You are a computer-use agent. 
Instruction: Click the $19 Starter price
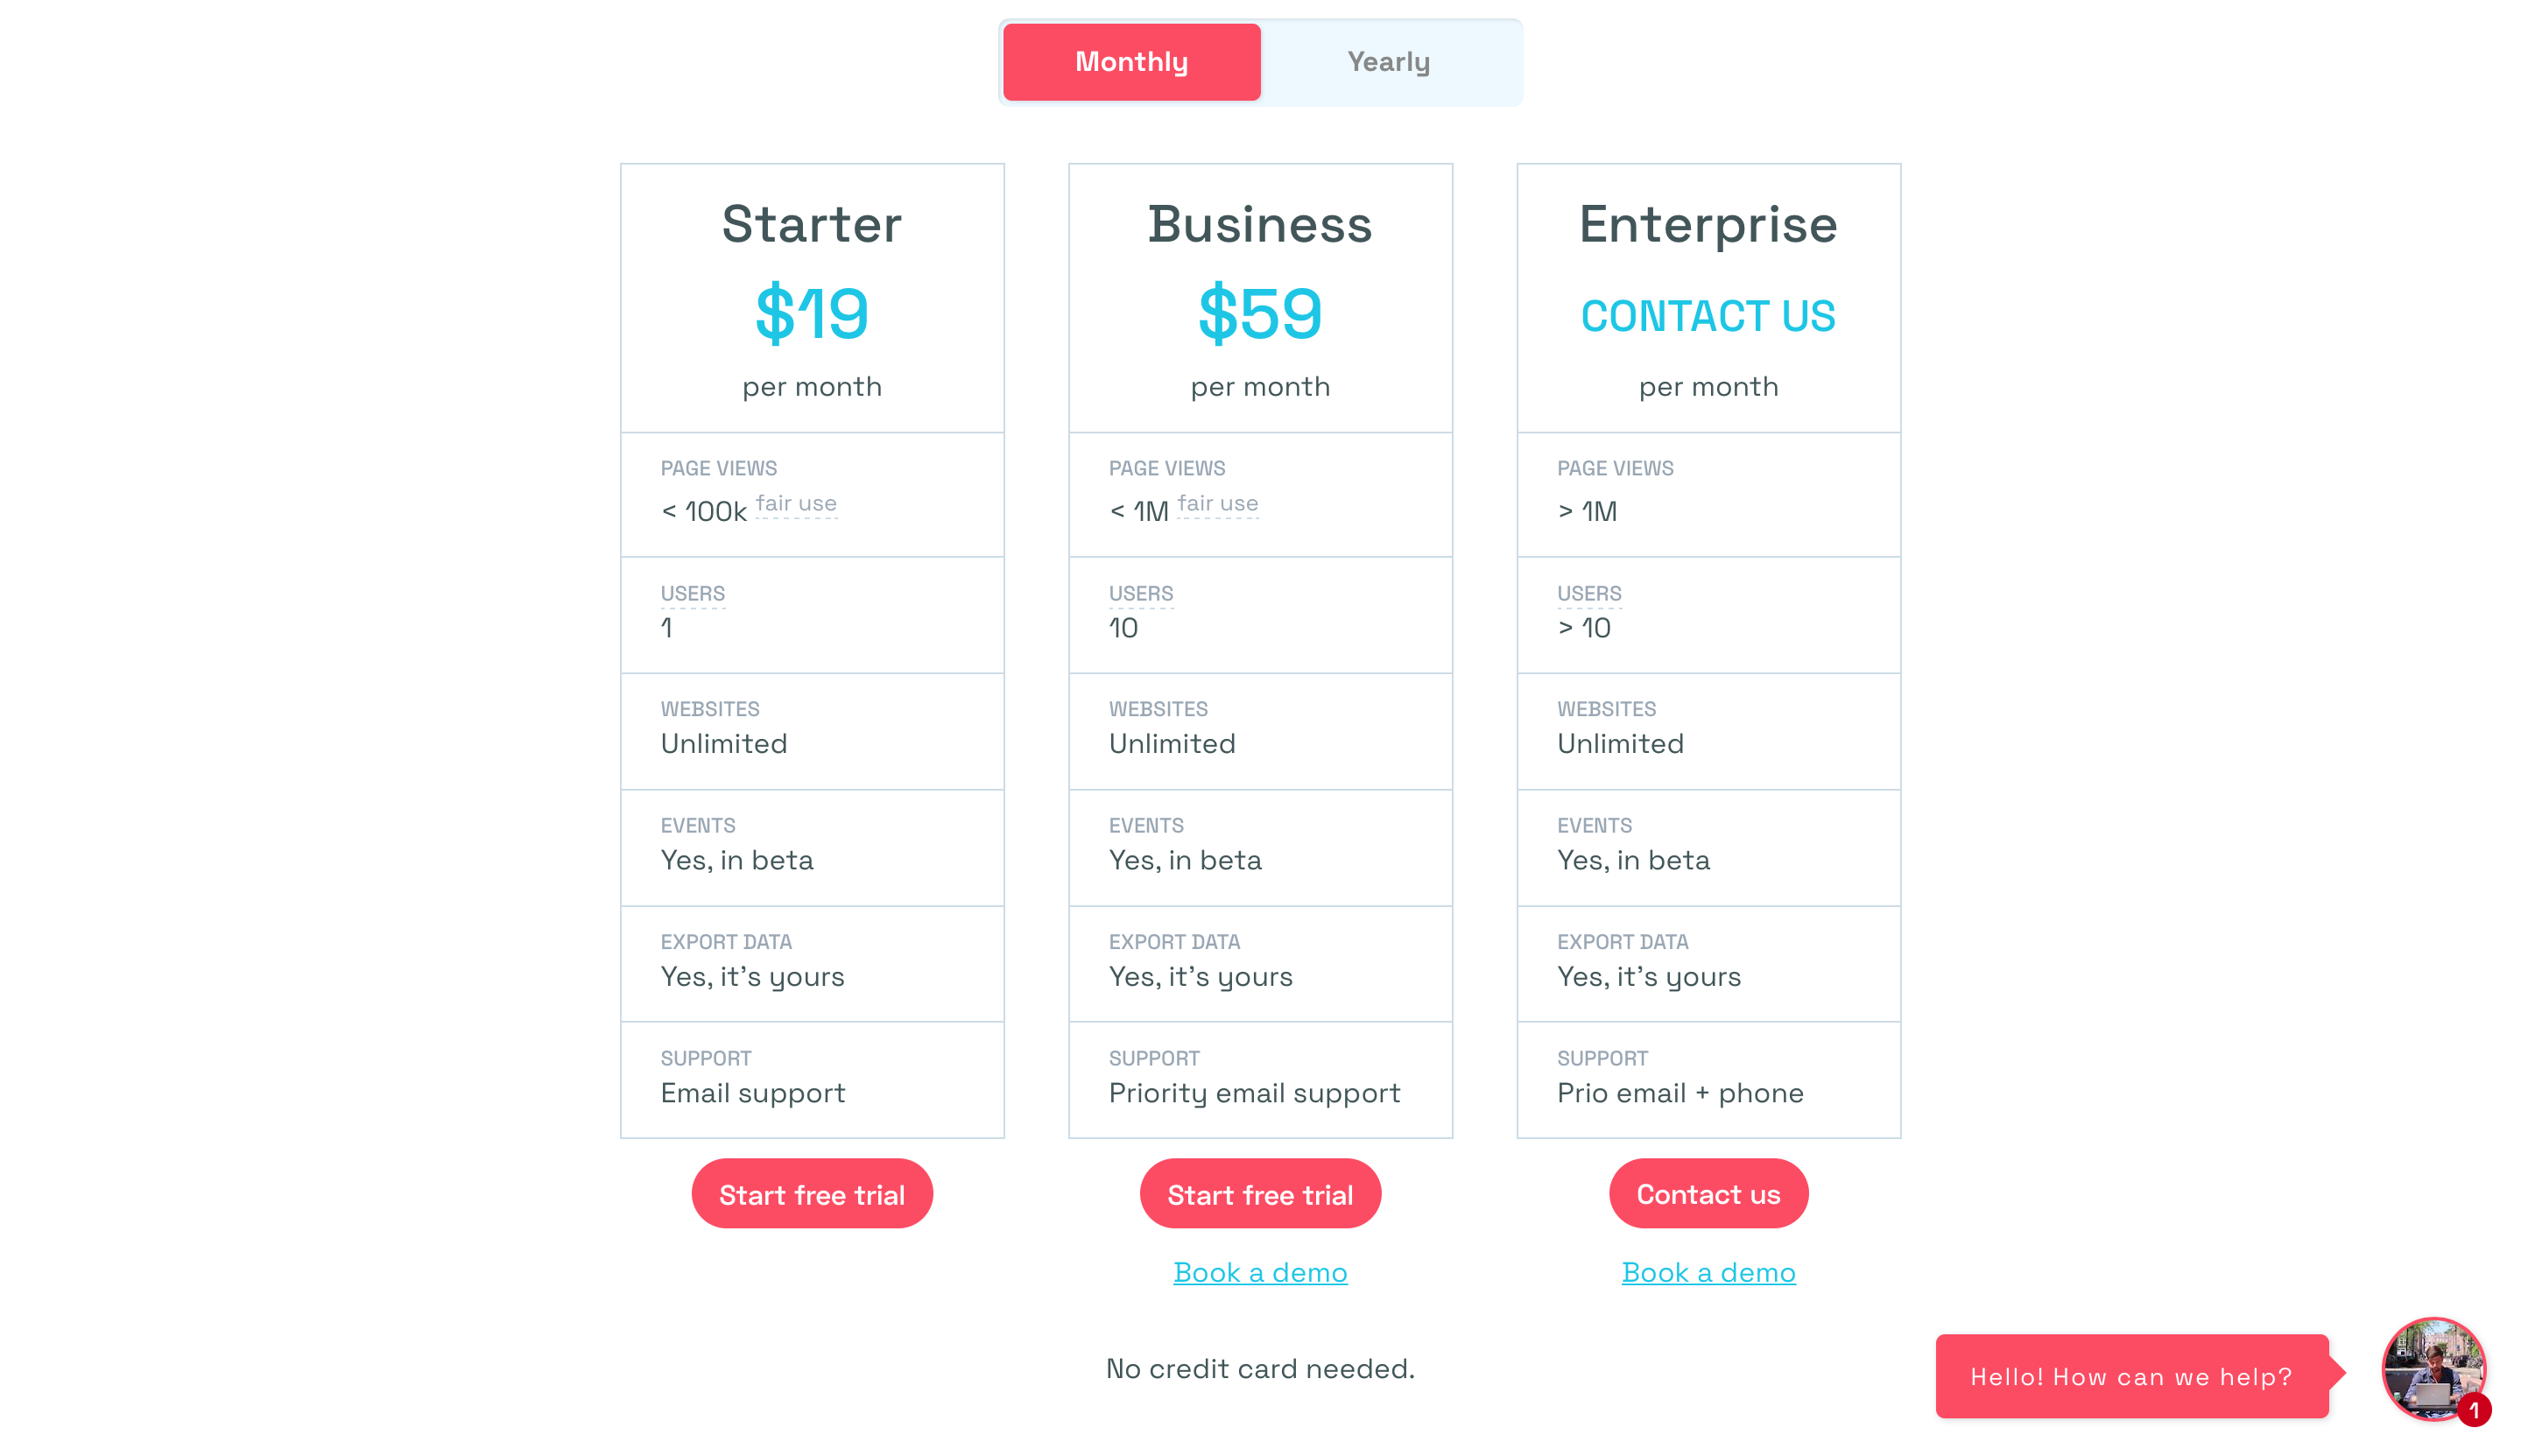click(x=812, y=314)
